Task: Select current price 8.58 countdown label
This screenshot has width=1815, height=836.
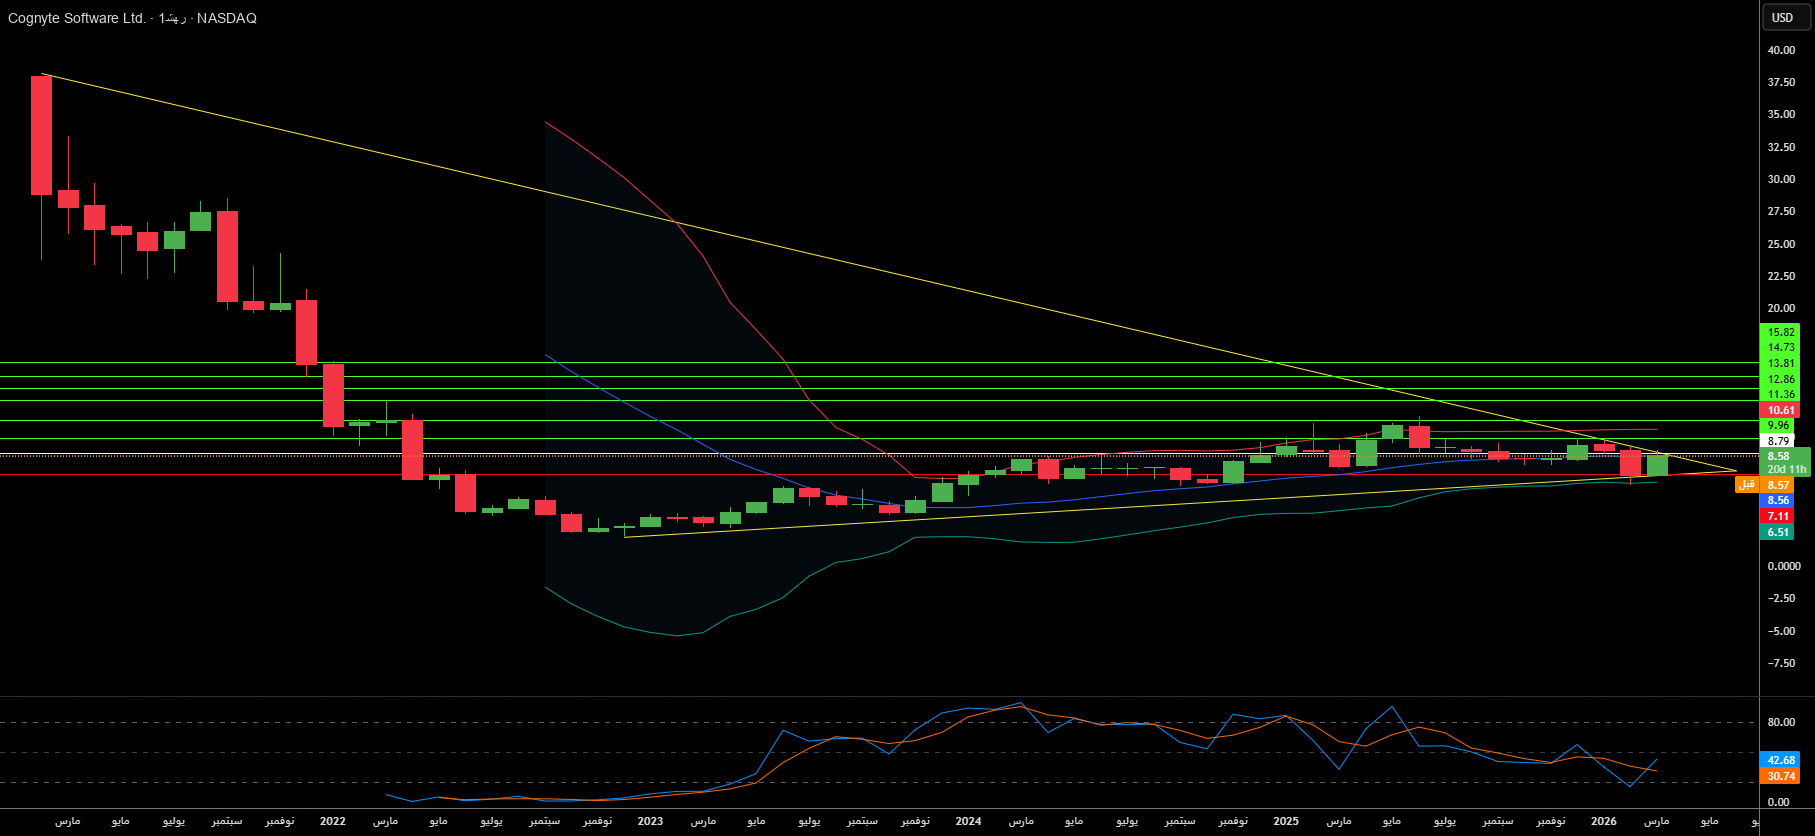Action: point(1786,462)
